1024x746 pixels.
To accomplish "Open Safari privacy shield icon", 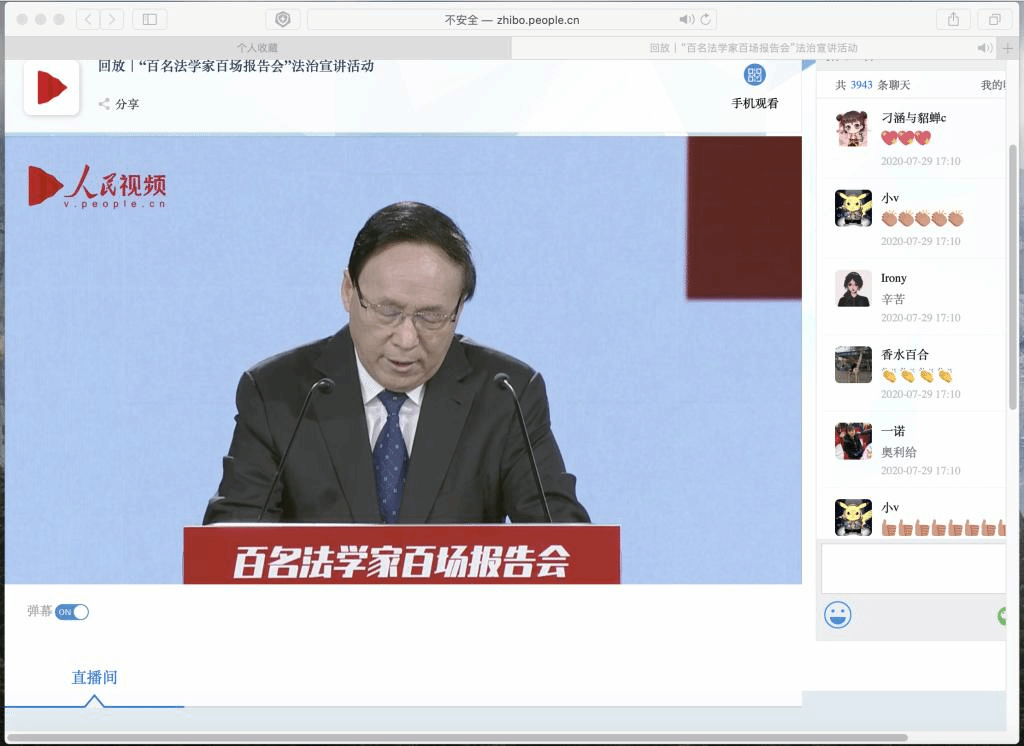I will click(283, 19).
